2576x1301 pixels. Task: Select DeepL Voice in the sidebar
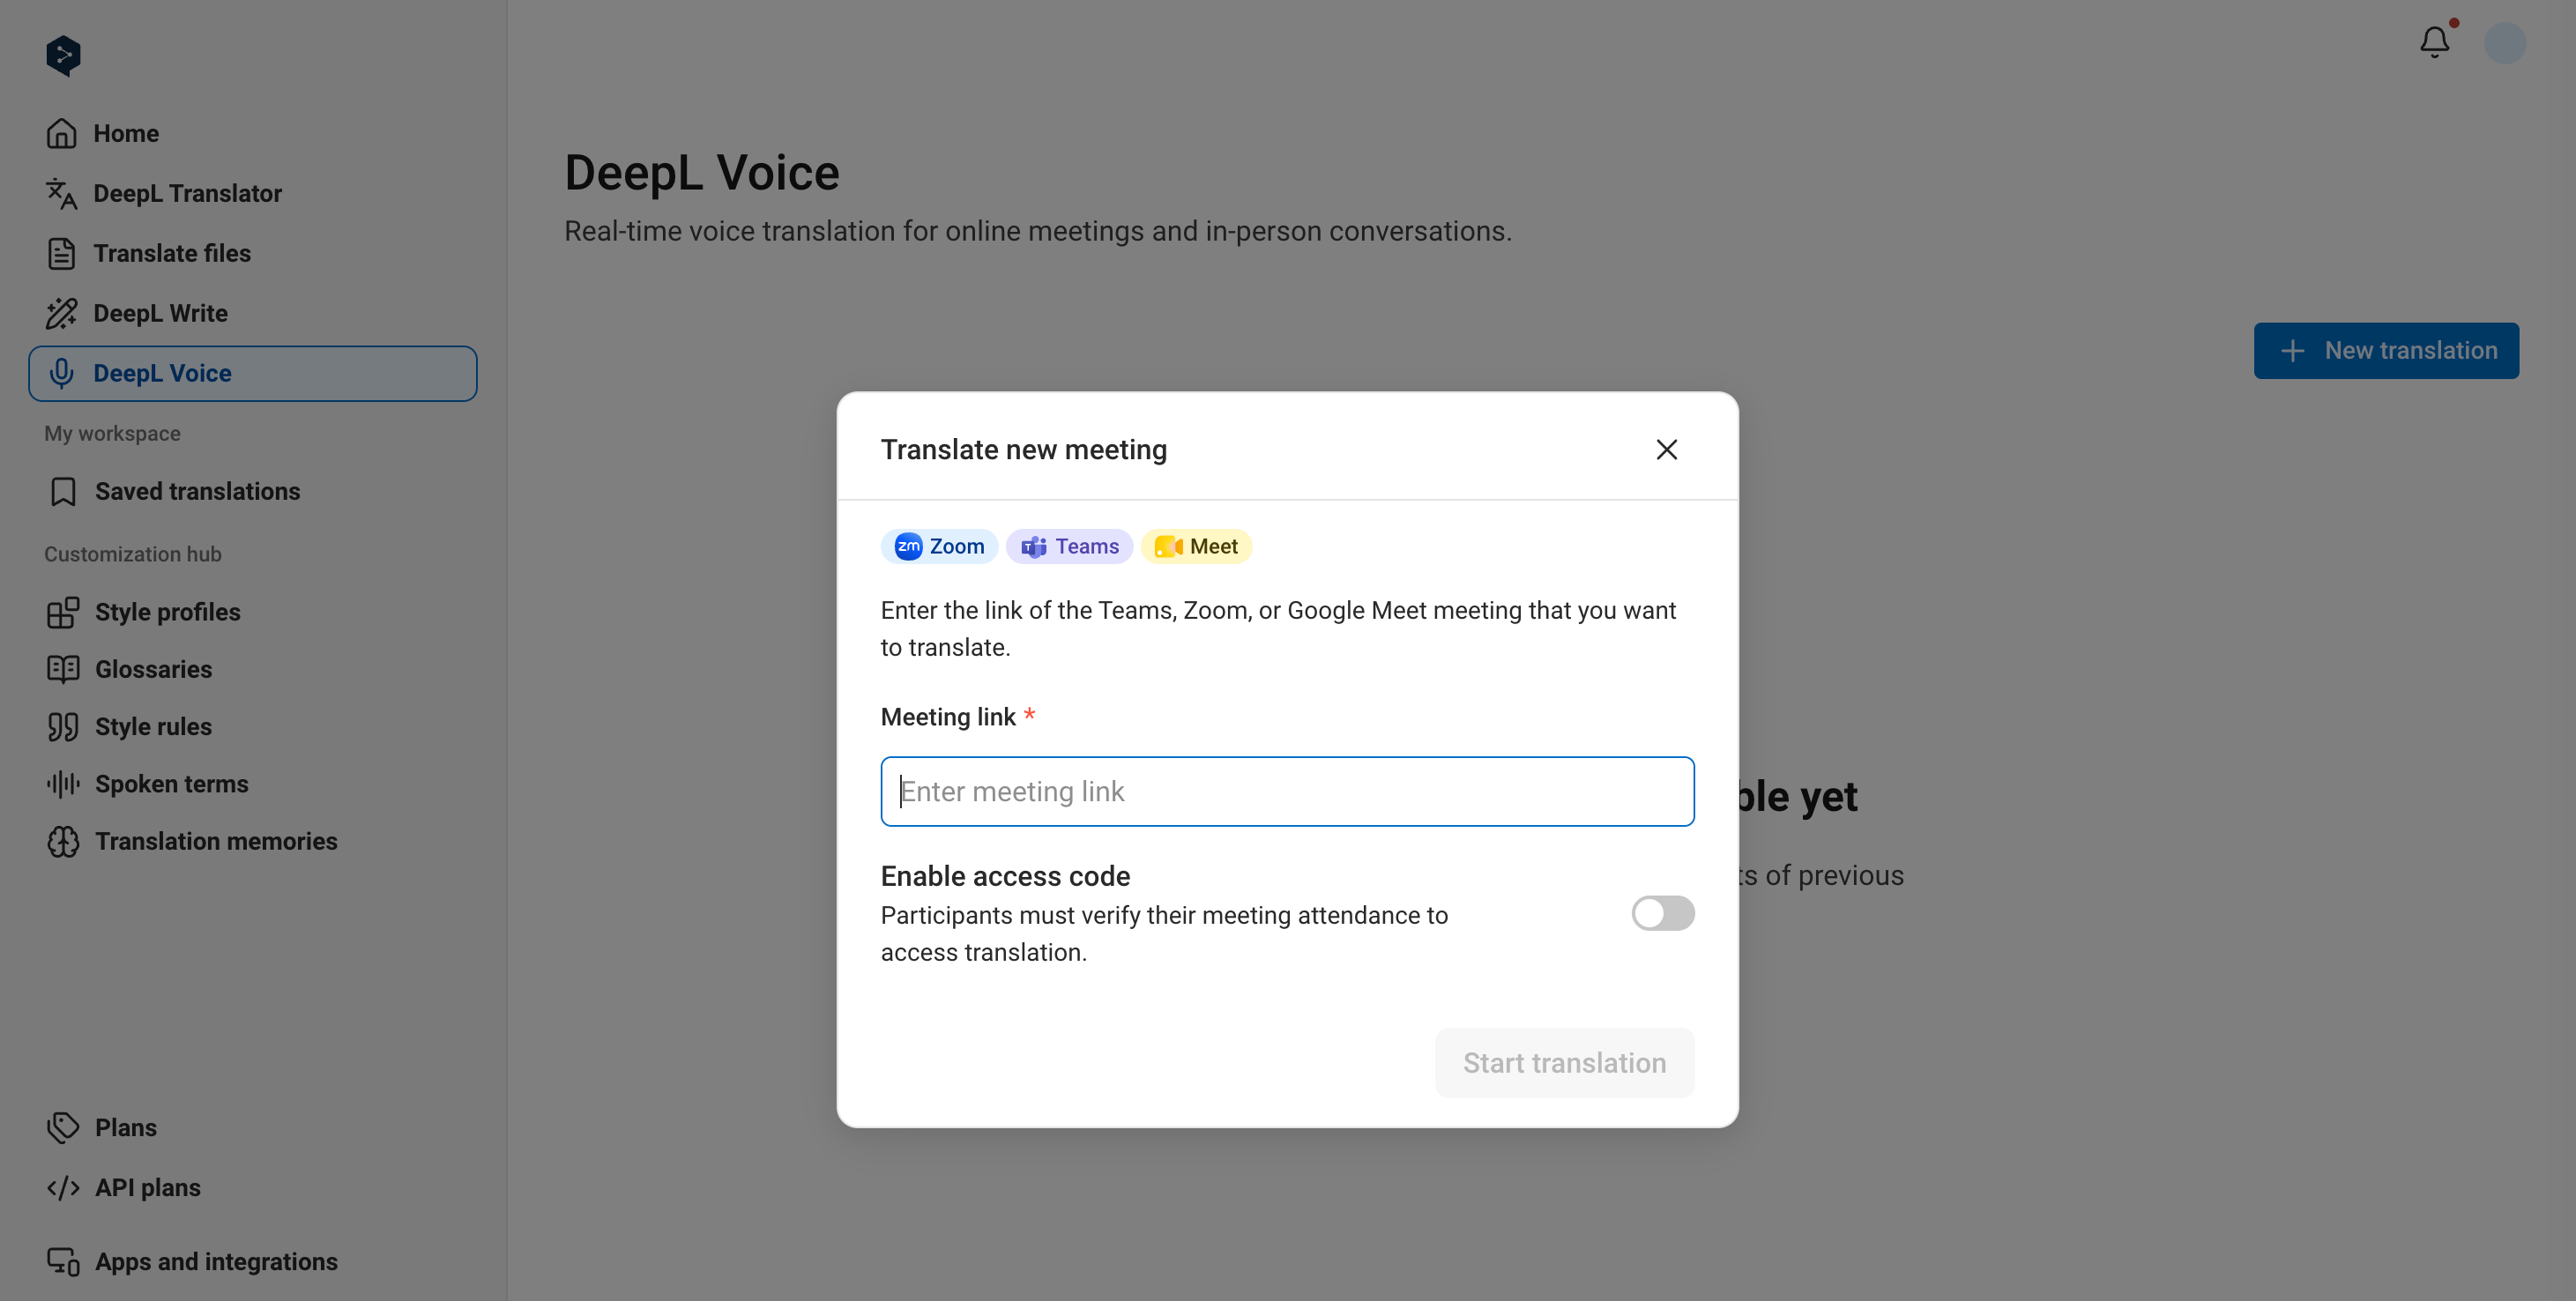252,373
